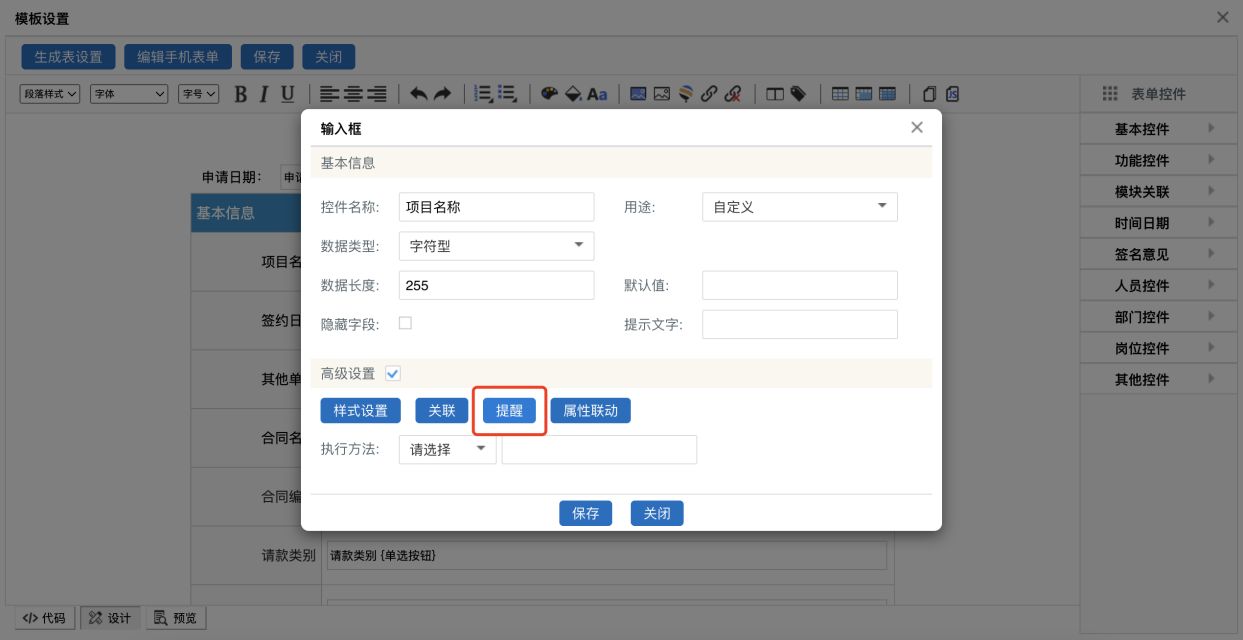
Task: Click the 提醒 button
Action: [509, 411]
